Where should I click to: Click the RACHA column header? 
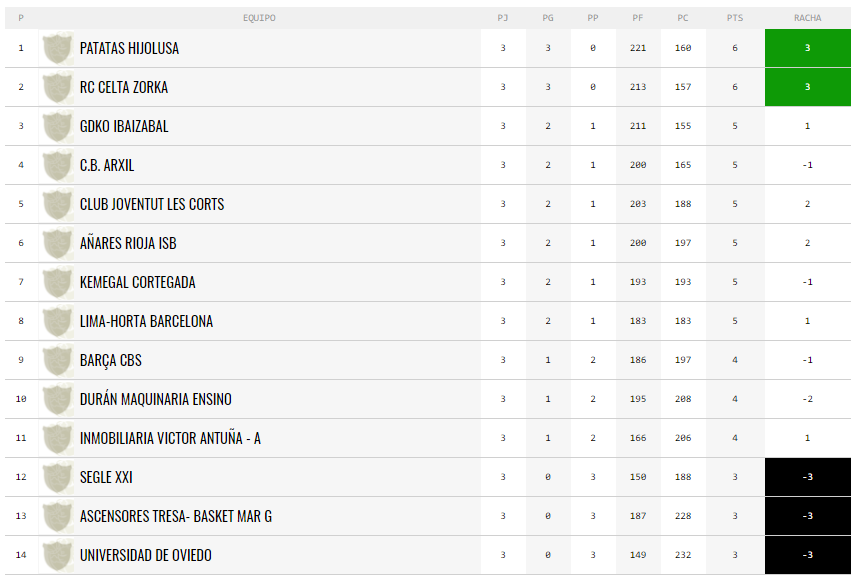pos(807,18)
